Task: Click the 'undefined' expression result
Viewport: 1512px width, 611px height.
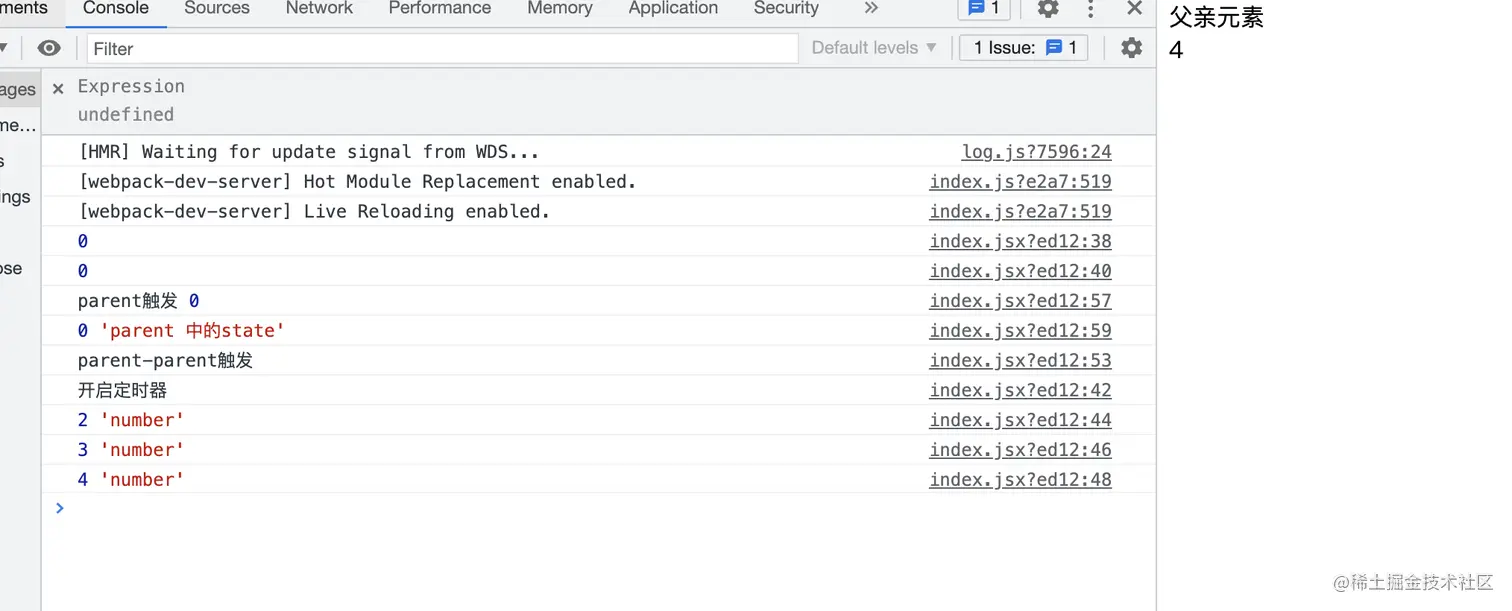Action: 126,115
